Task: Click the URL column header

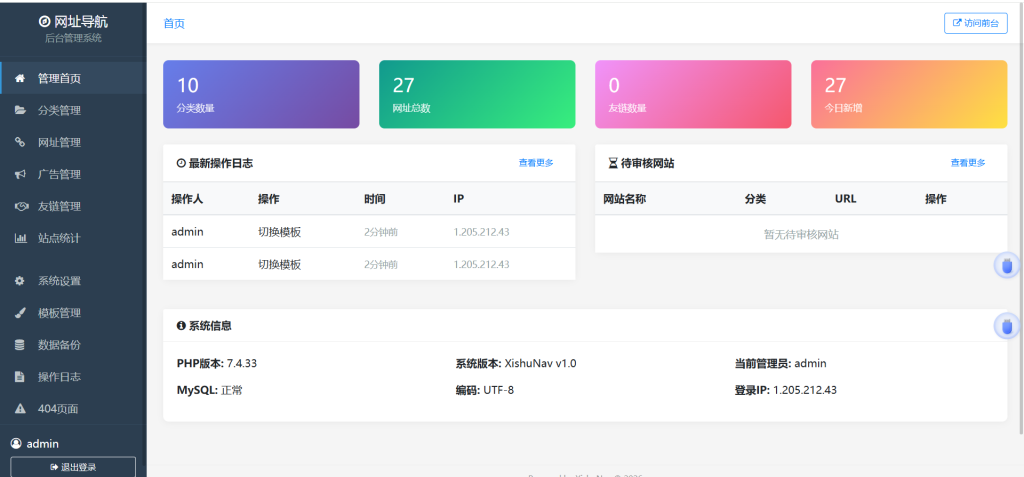Action: pyautogui.click(x=845, y=199)
